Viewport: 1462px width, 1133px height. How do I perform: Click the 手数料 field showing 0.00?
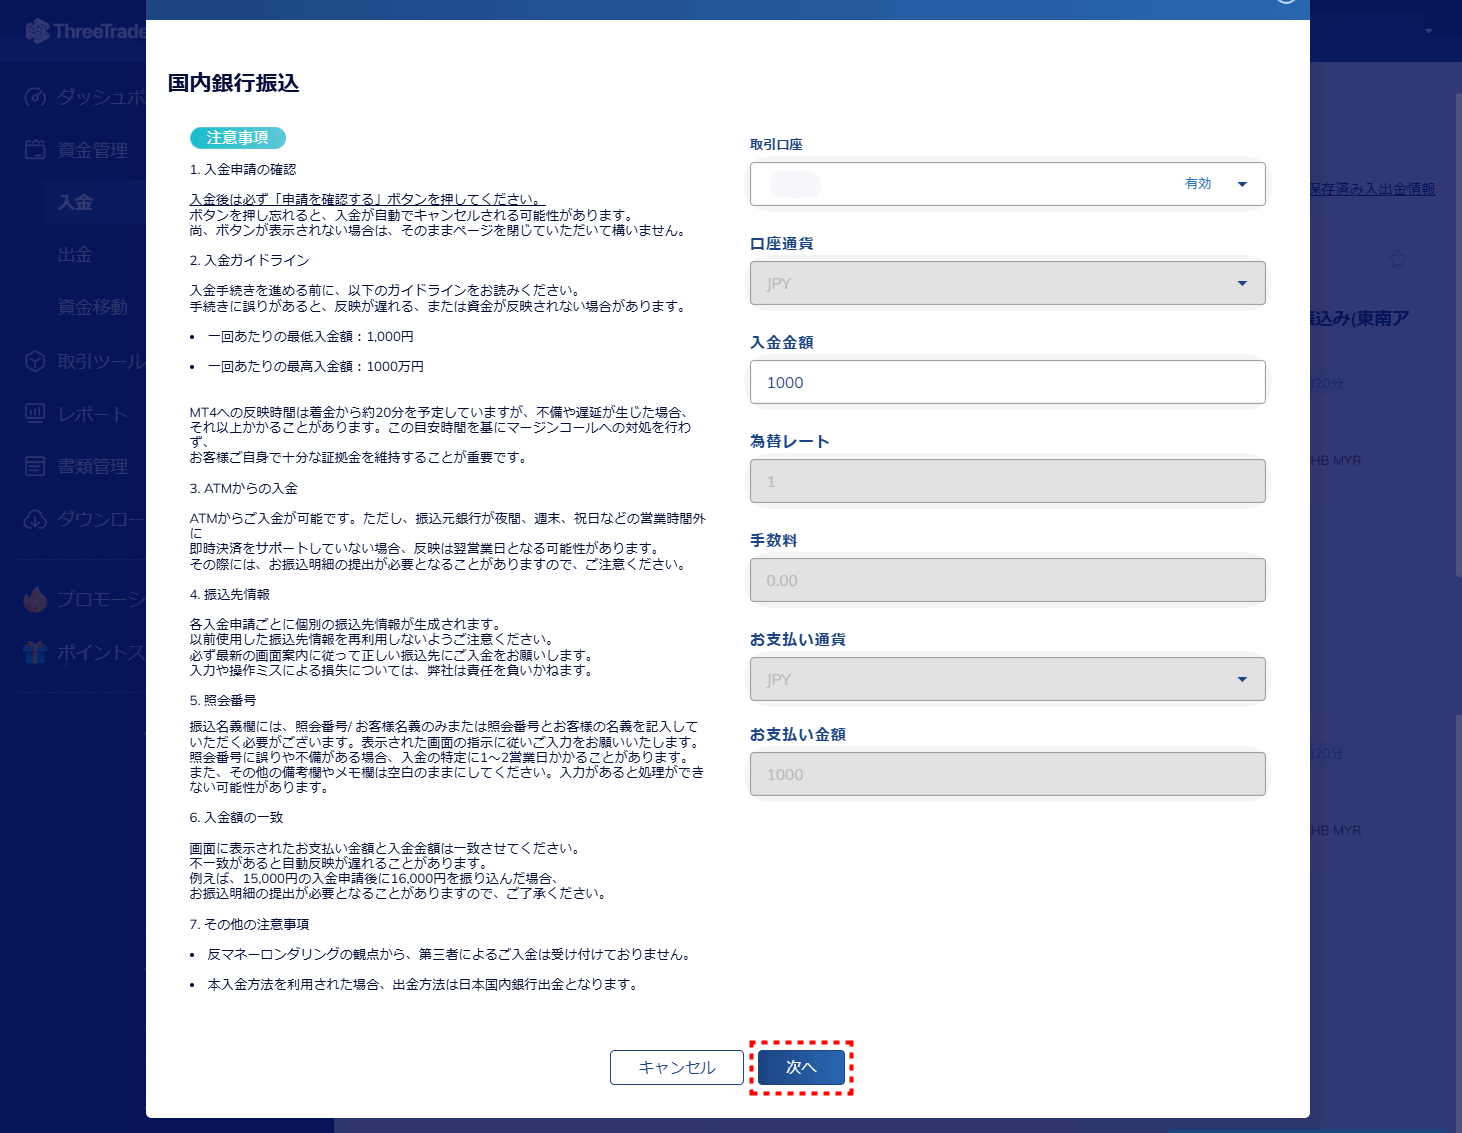(1008, 580)
